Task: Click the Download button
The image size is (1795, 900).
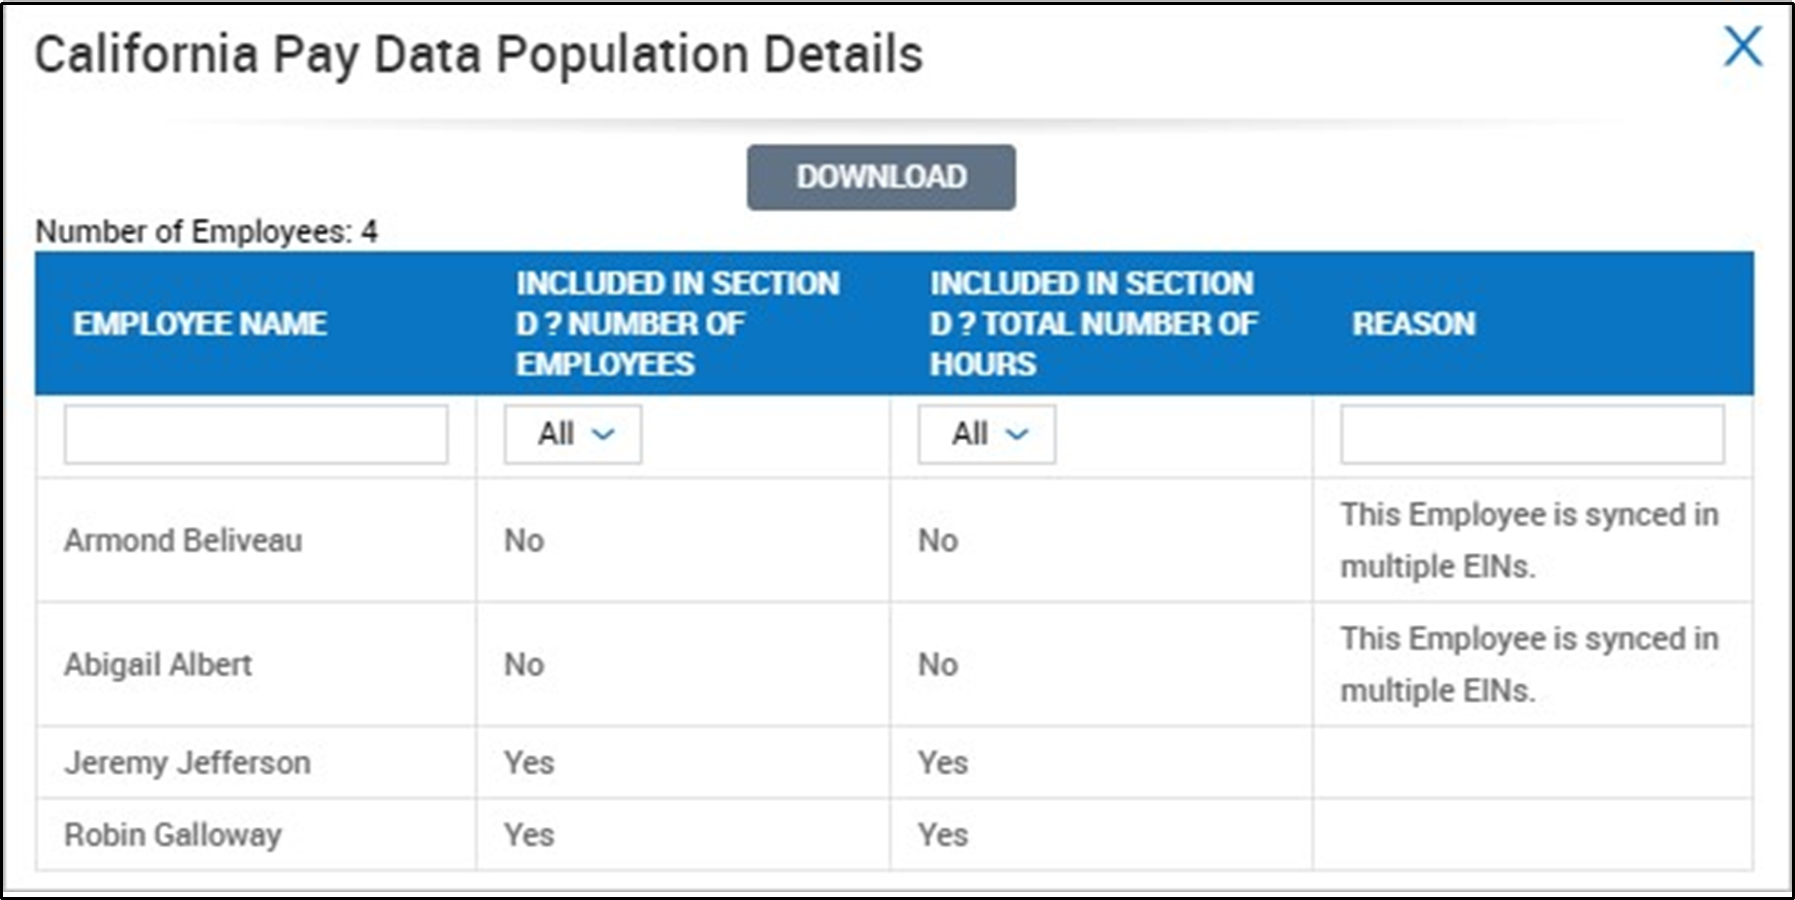Action: tap(881, 177)
